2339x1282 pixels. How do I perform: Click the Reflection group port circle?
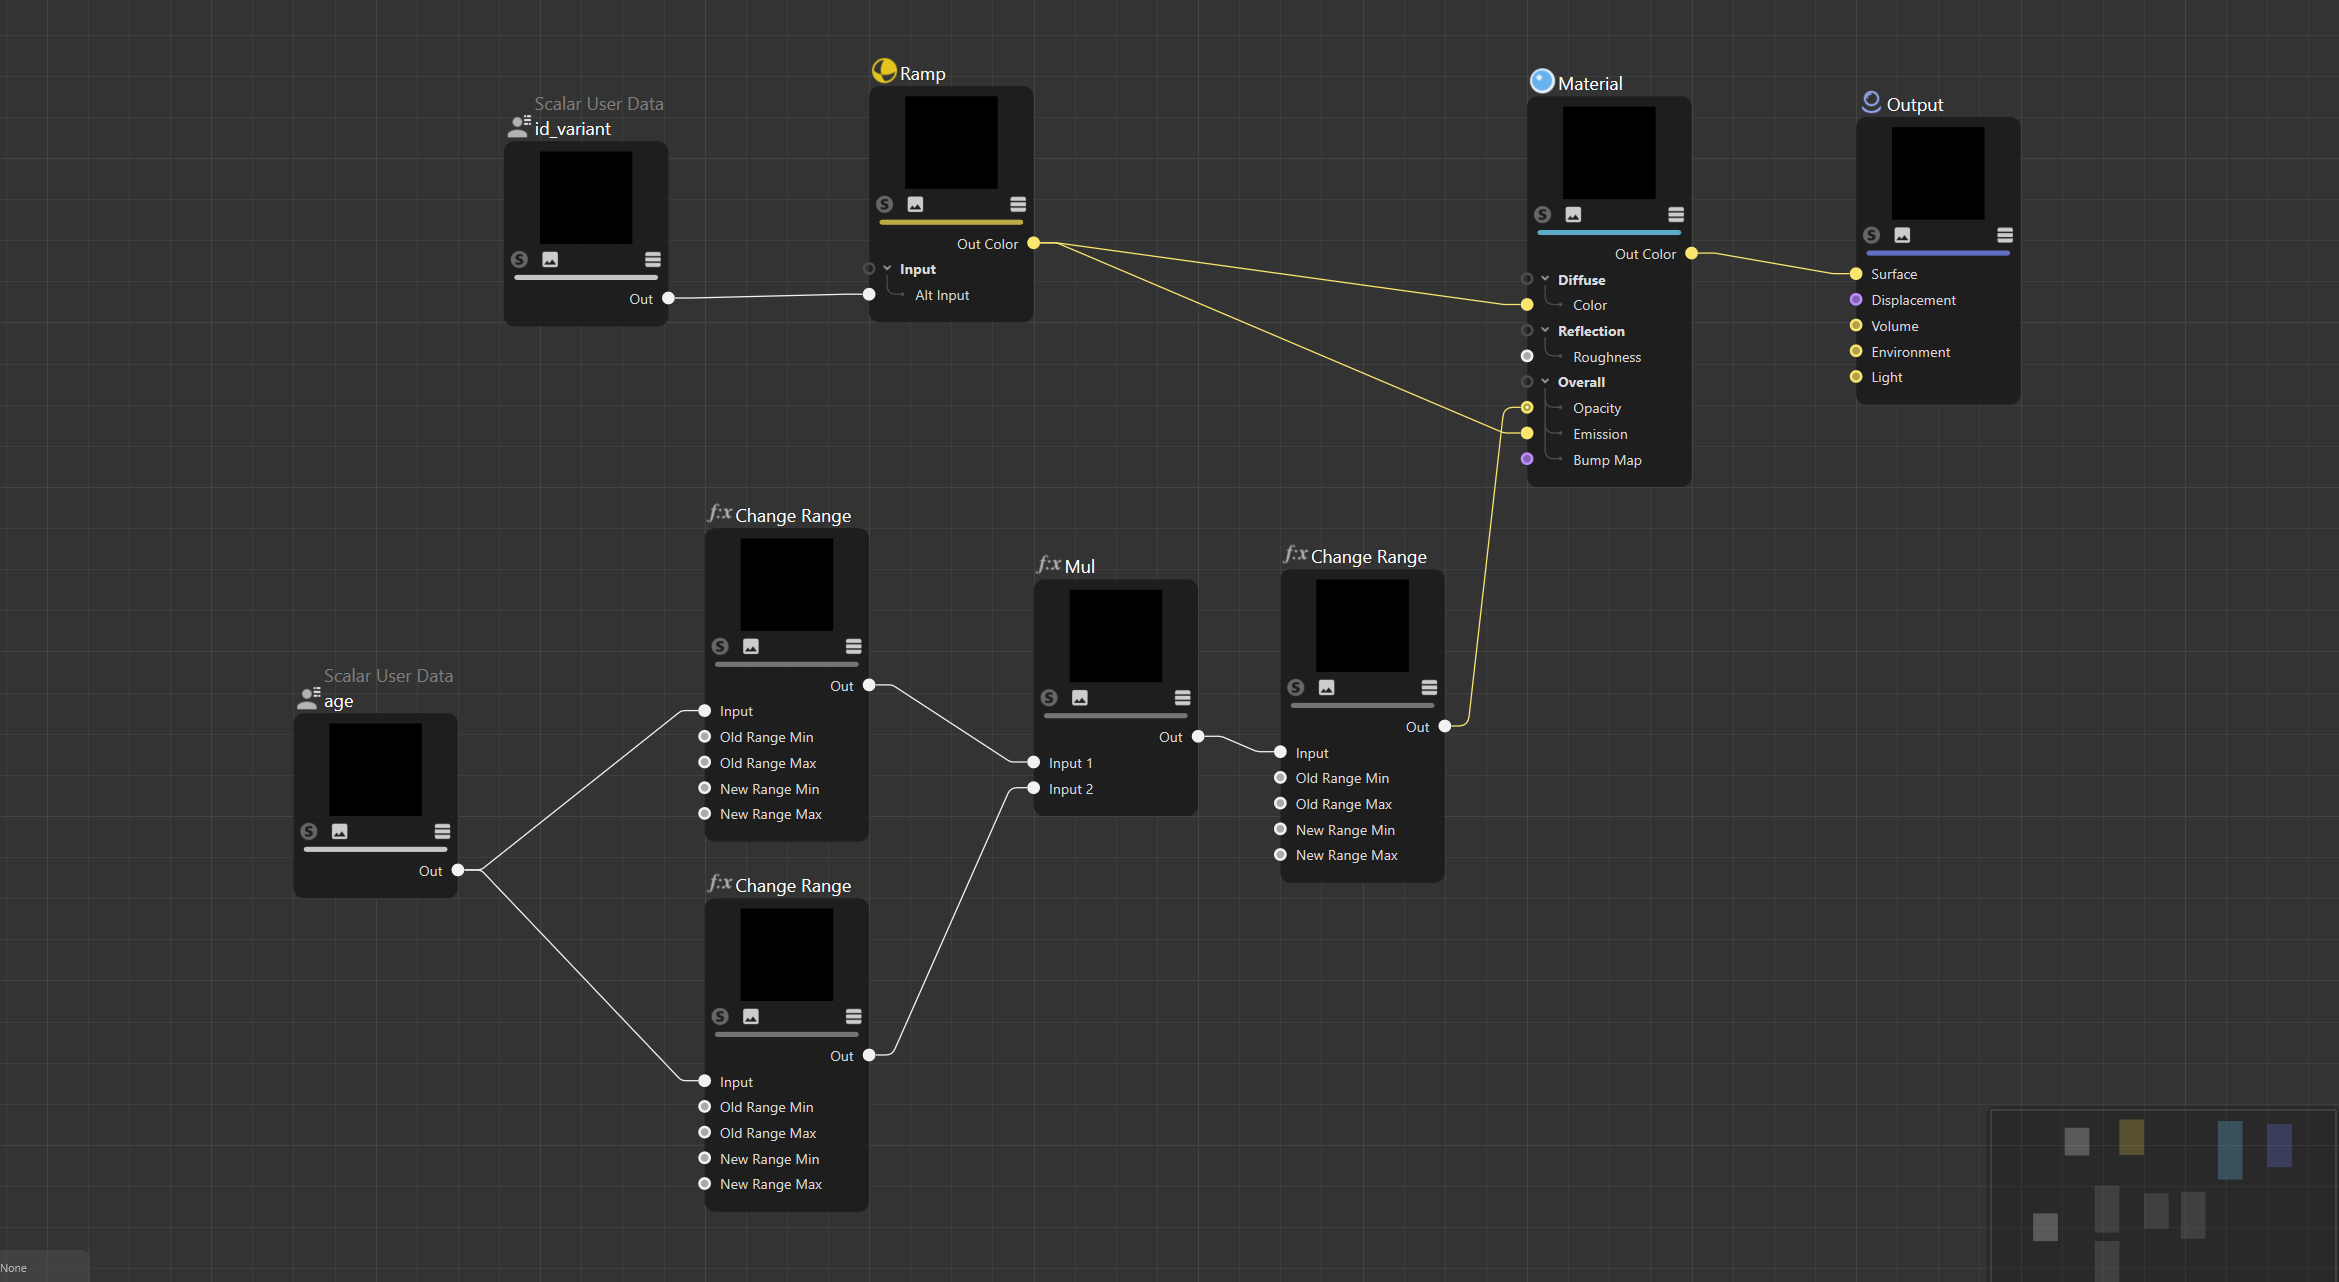pos(1527,330)
